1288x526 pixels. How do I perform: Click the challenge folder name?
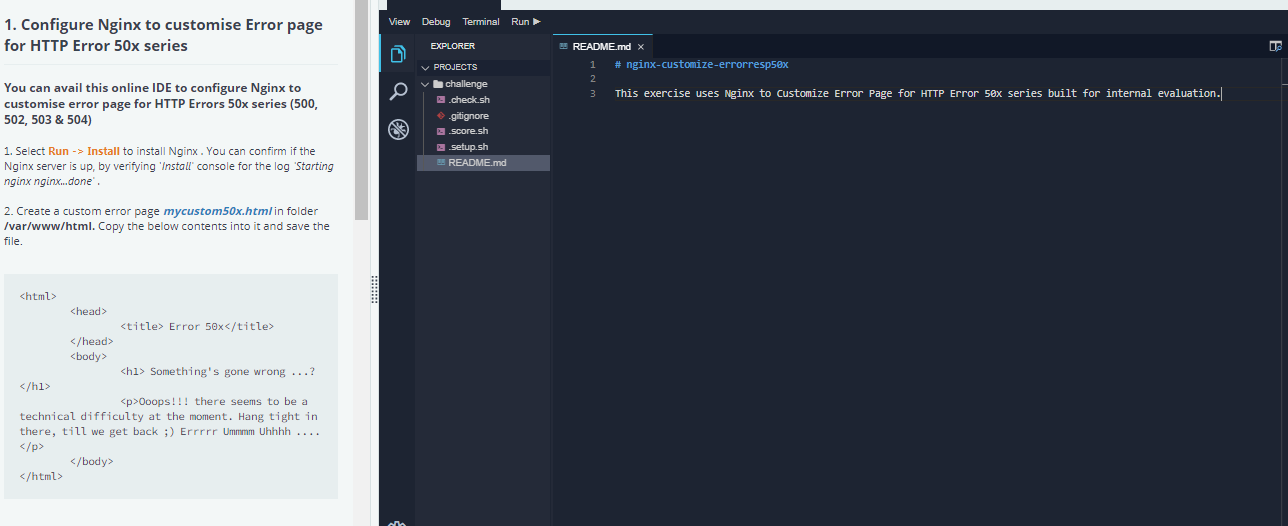[x=466, y=84]
